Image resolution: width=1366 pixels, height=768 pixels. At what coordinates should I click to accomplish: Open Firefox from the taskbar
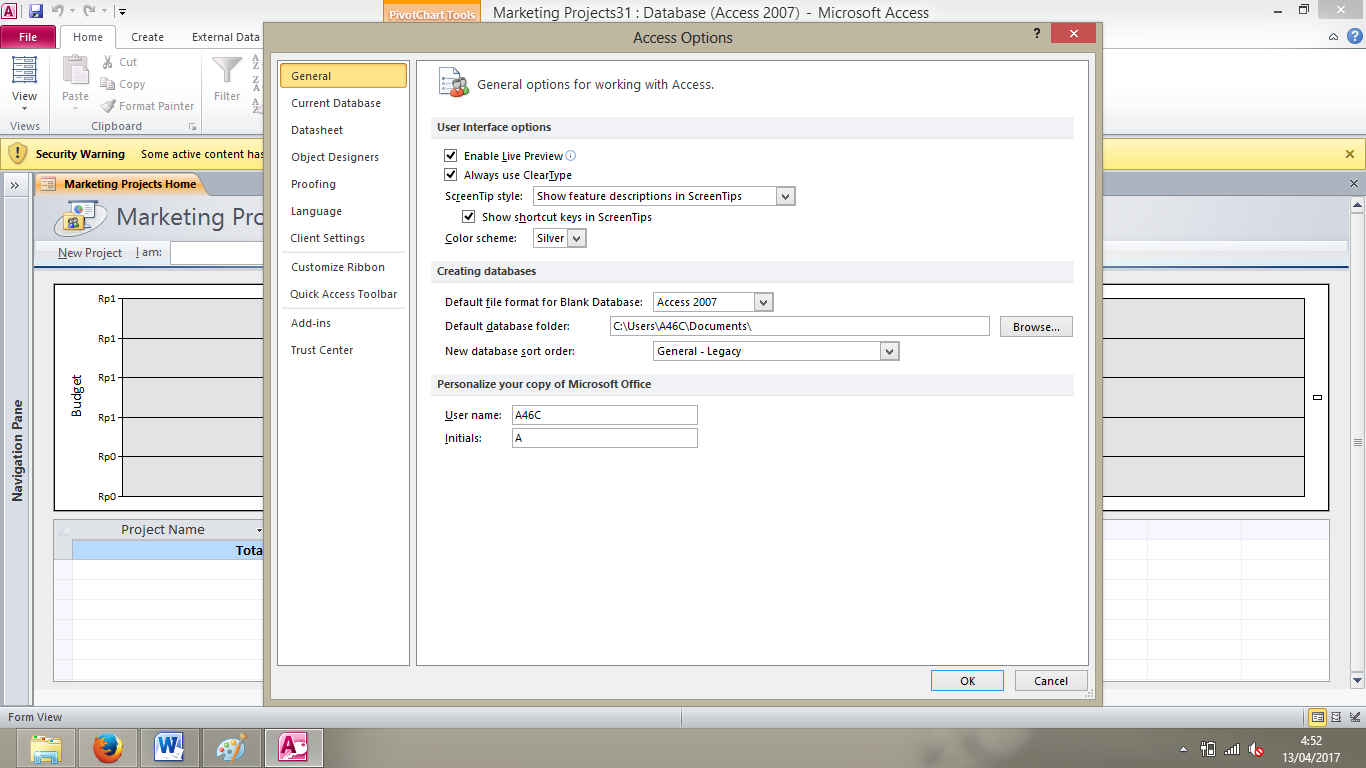(108, 748)
